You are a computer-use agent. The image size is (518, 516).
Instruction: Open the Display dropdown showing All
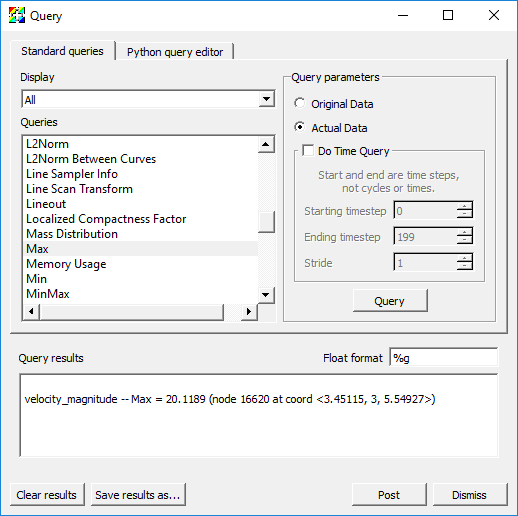(148, 99)
